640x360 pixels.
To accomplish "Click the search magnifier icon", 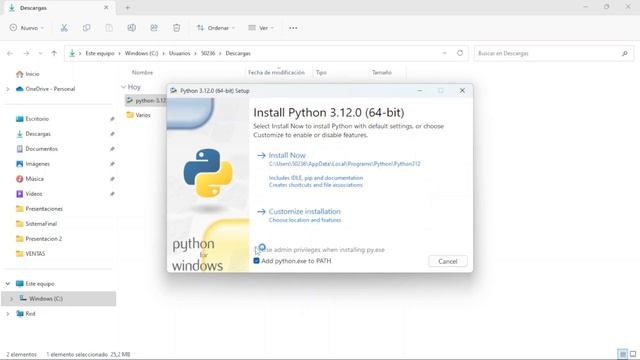I will point(624,53).
